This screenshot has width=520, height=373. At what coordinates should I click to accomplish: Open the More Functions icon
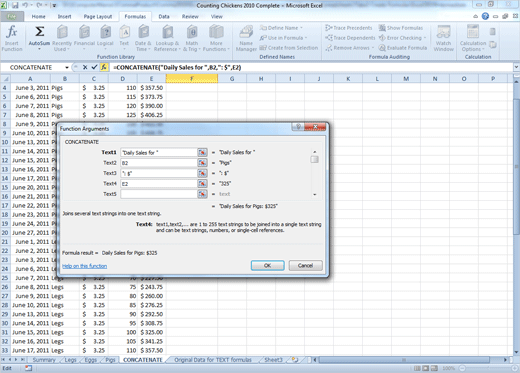pyautogui.click(x=216, y=32)
